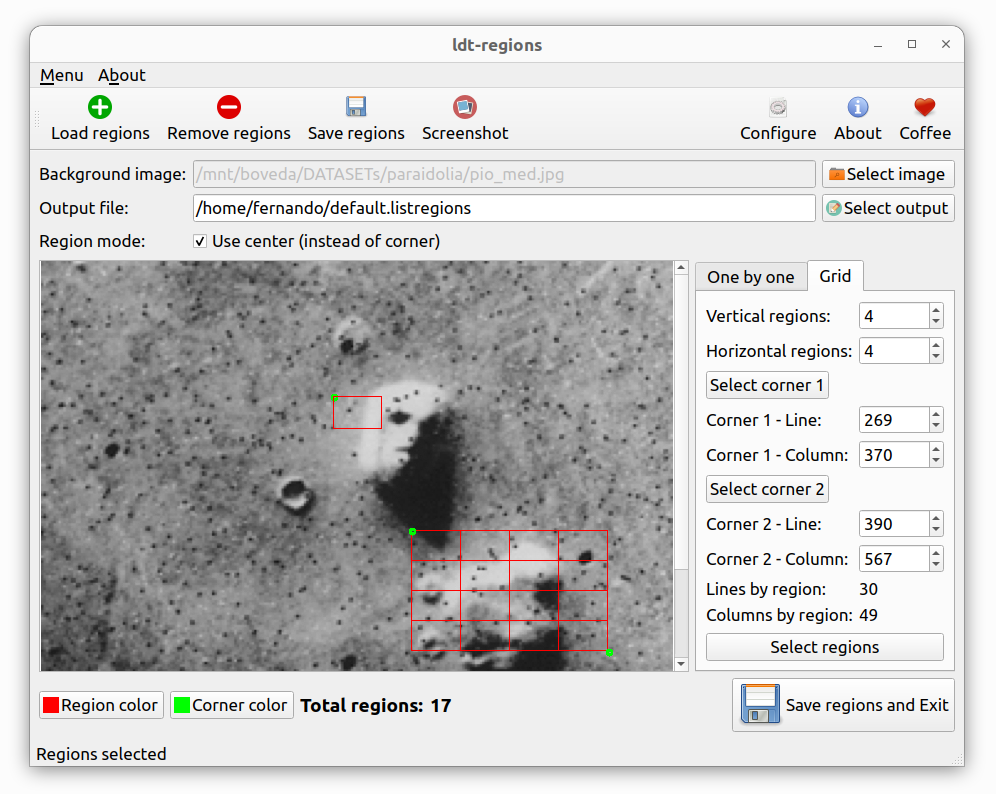Open the Menu menu

pyautogui.click(x=62, y=75)
